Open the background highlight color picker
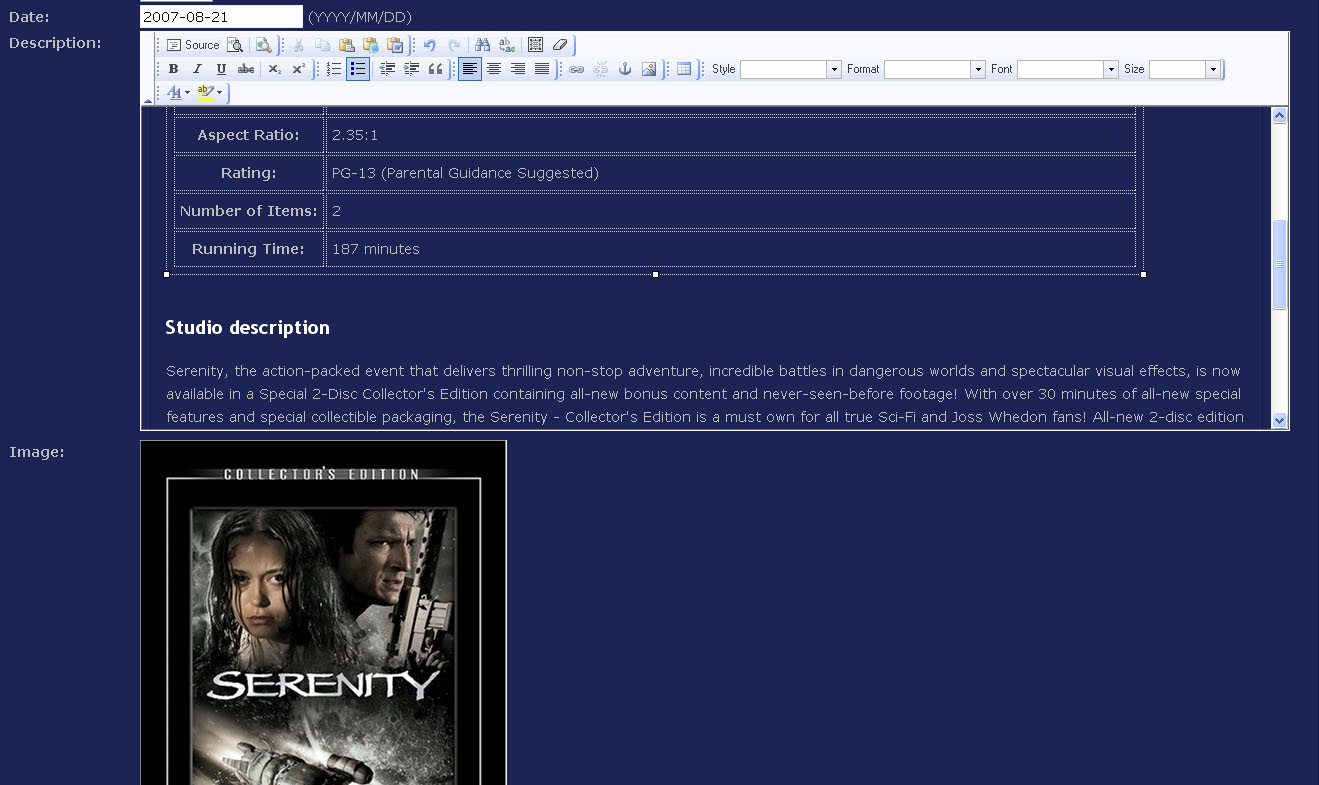This screenshot has height=785, width=1319. coord(209,93)
